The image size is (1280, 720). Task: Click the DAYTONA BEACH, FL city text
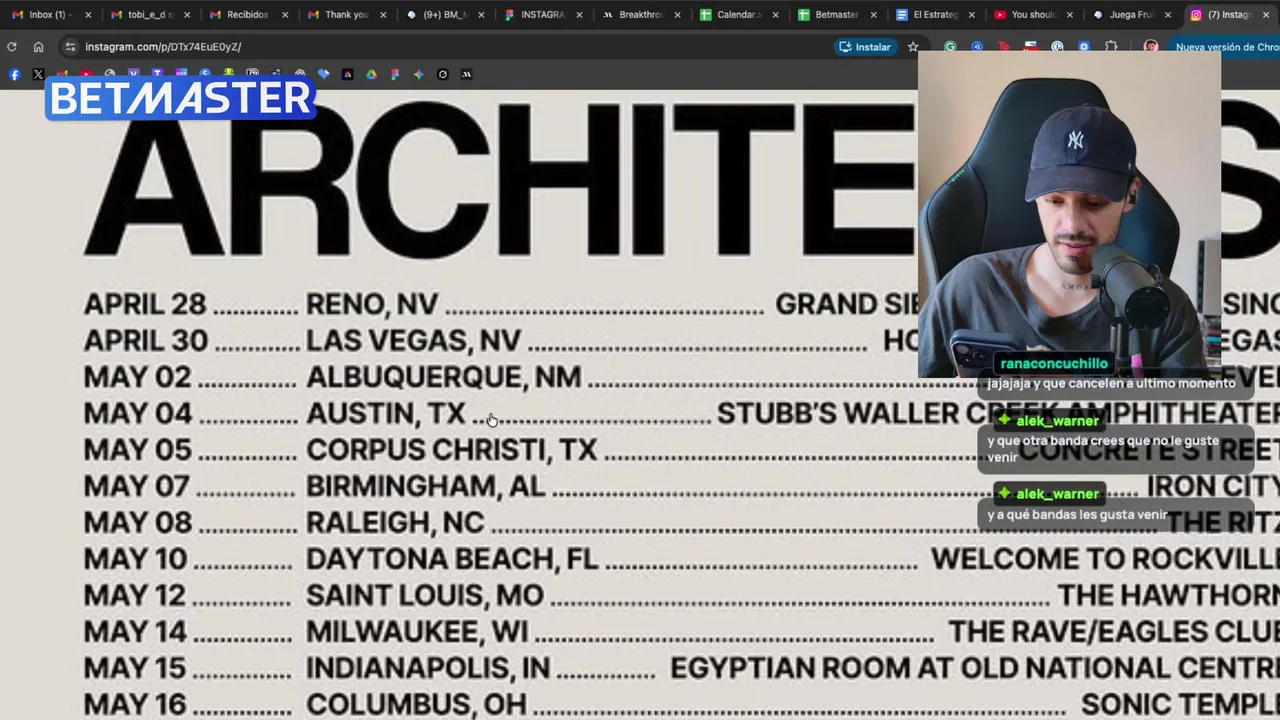click(452, 558)
